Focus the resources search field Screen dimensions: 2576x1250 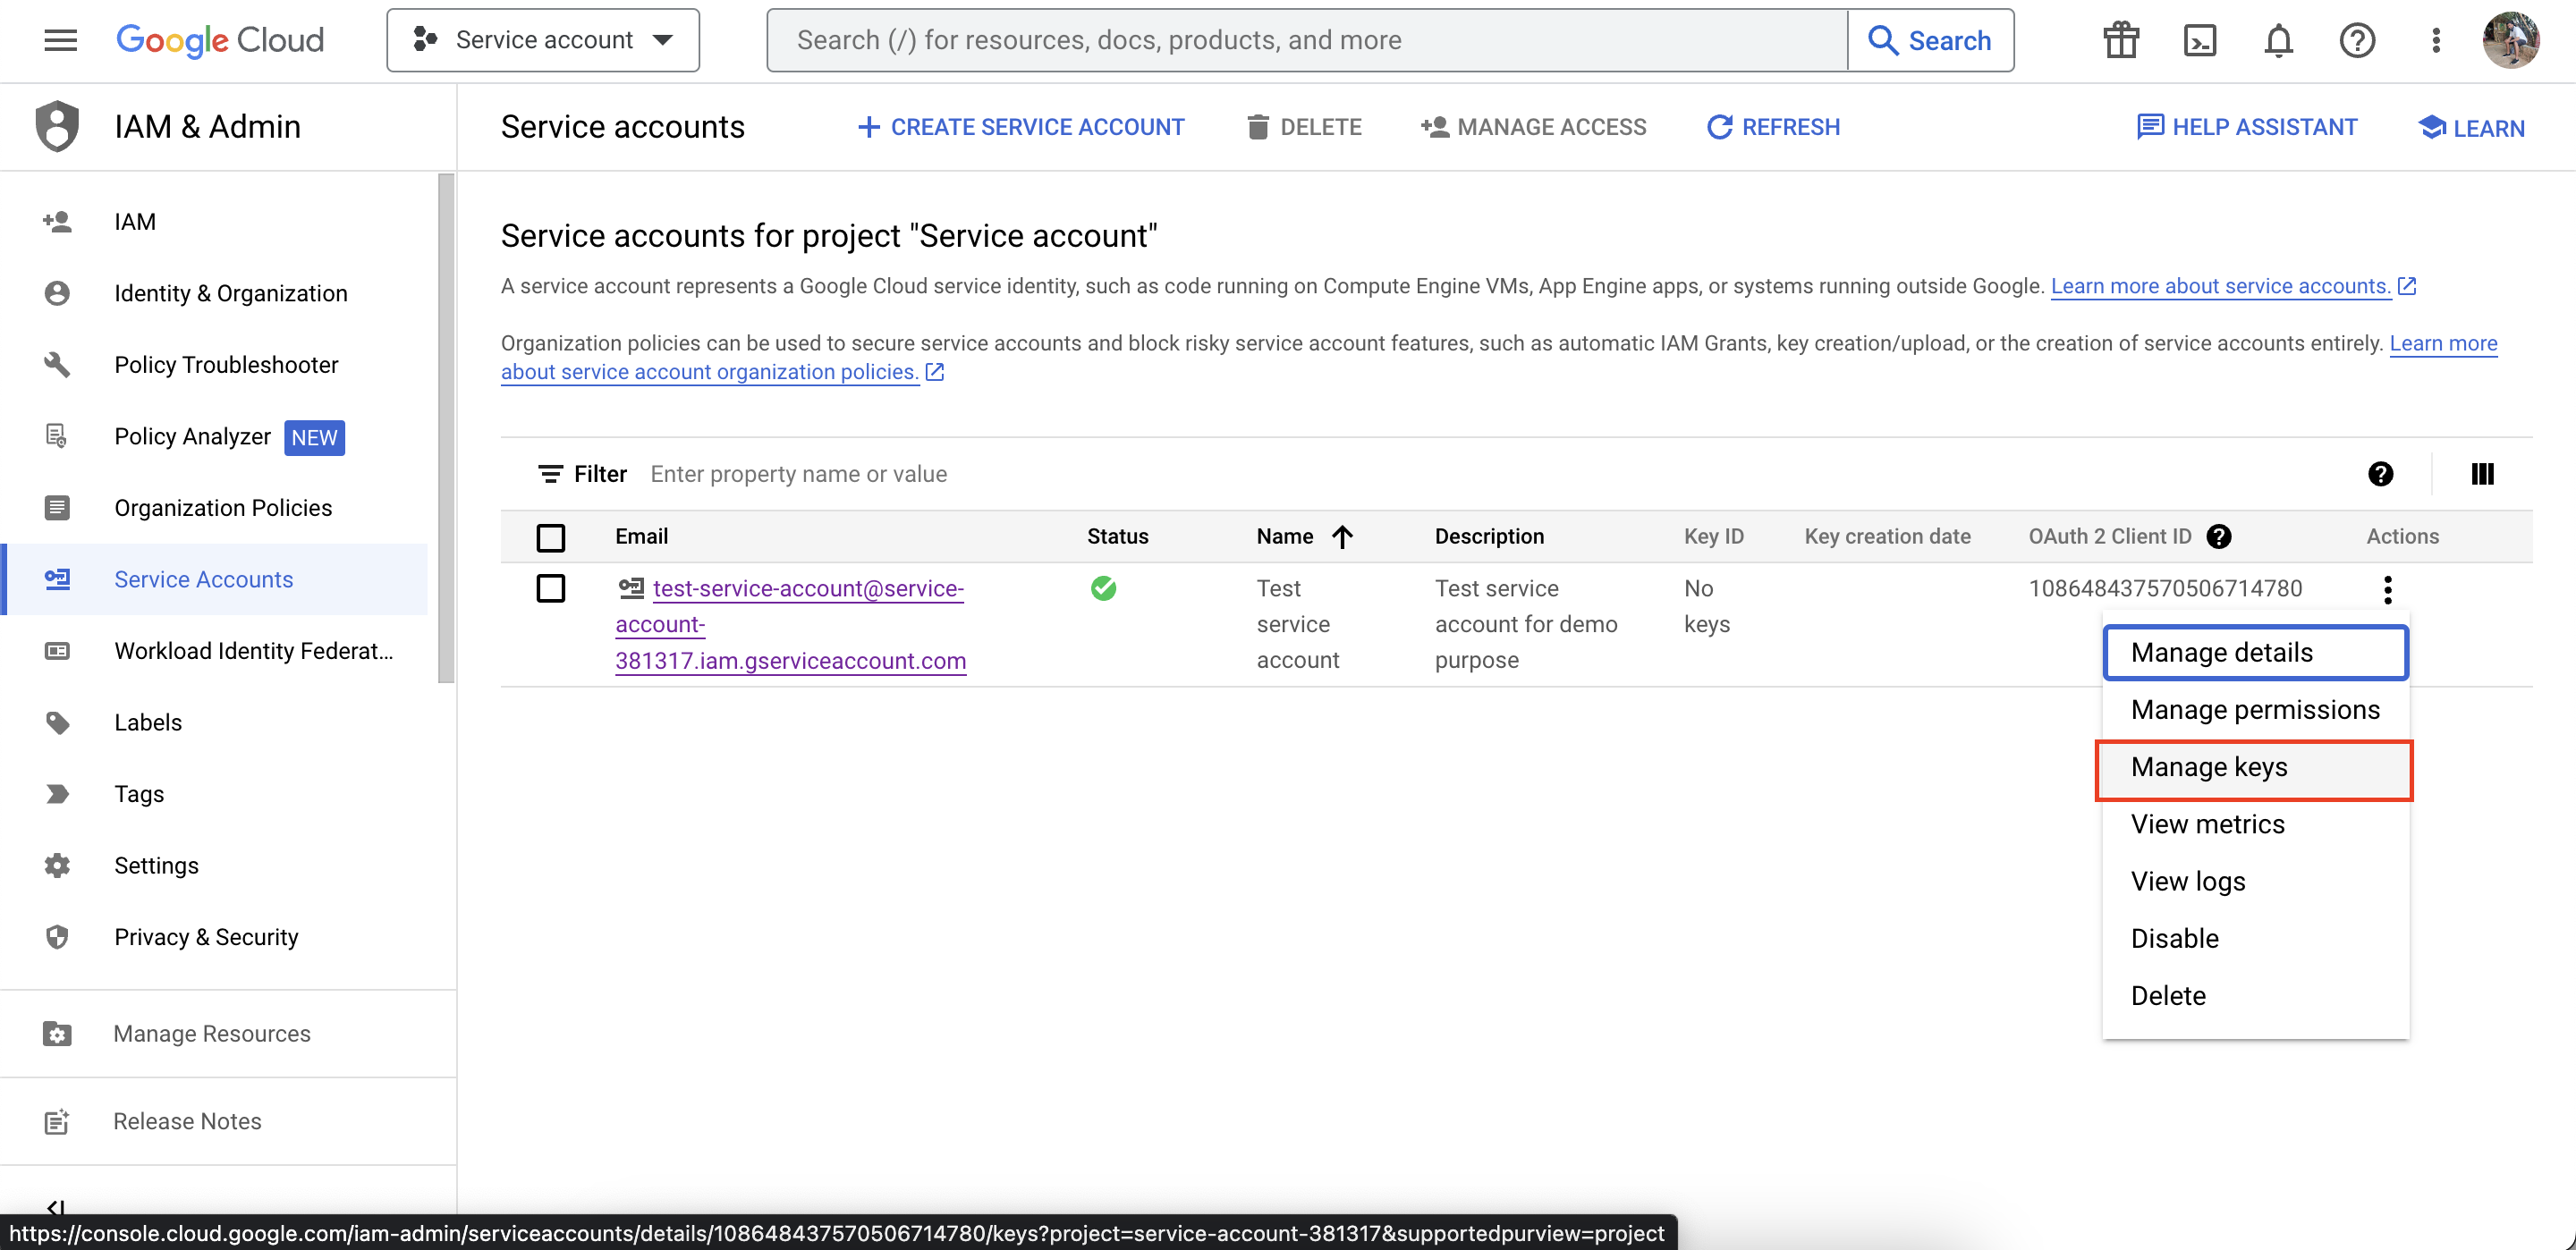pos(1307,40)
